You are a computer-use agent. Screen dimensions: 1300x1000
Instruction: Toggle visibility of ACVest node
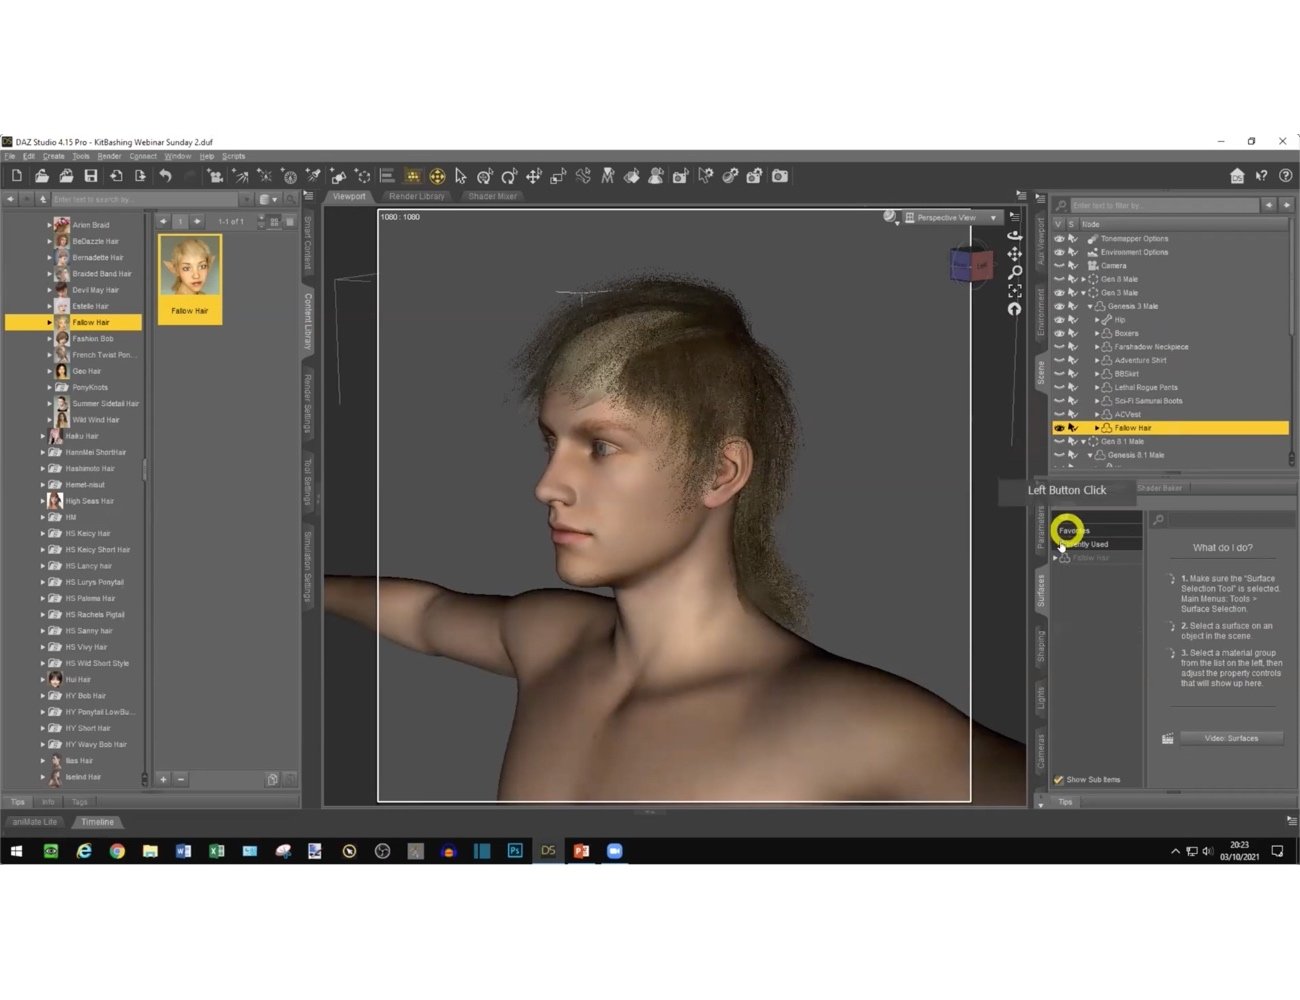[1059, 414]
